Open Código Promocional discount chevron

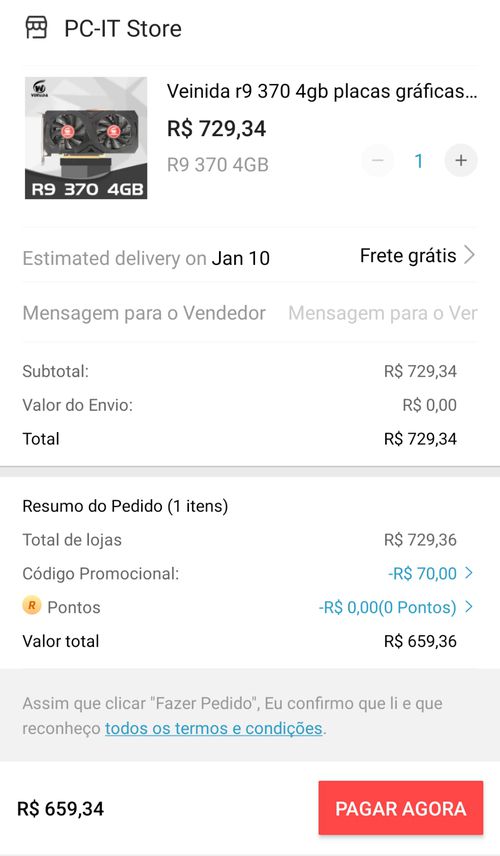coord(469,573)
